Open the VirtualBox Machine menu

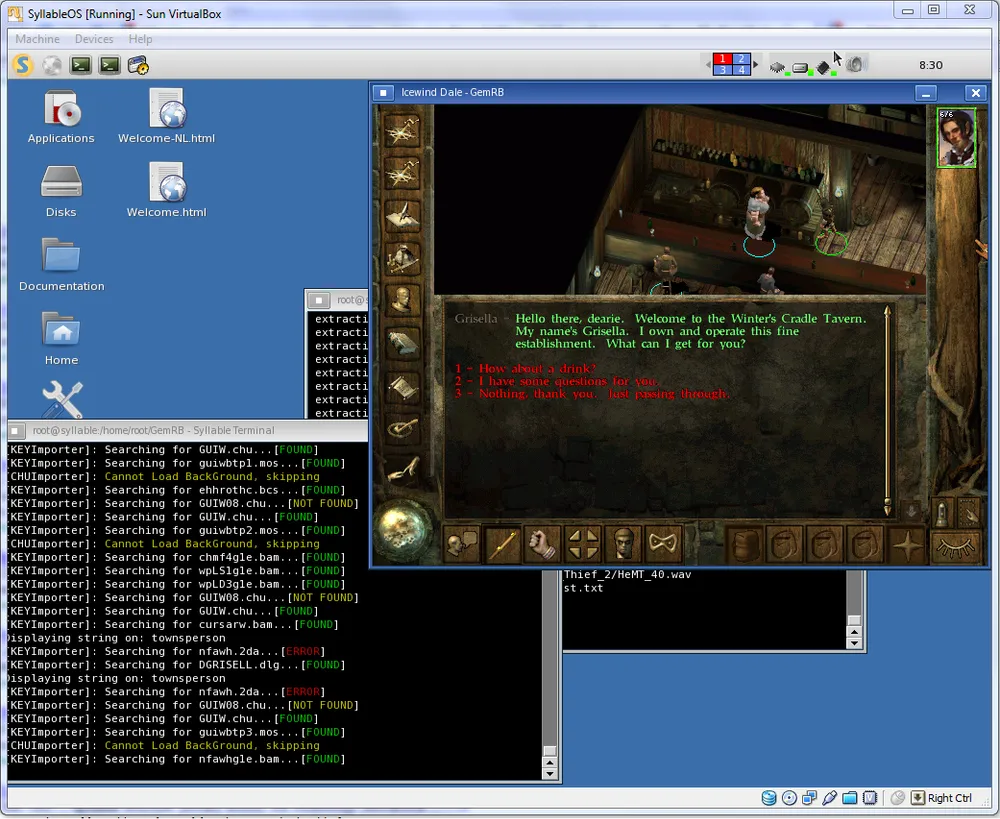coord(38,39)
